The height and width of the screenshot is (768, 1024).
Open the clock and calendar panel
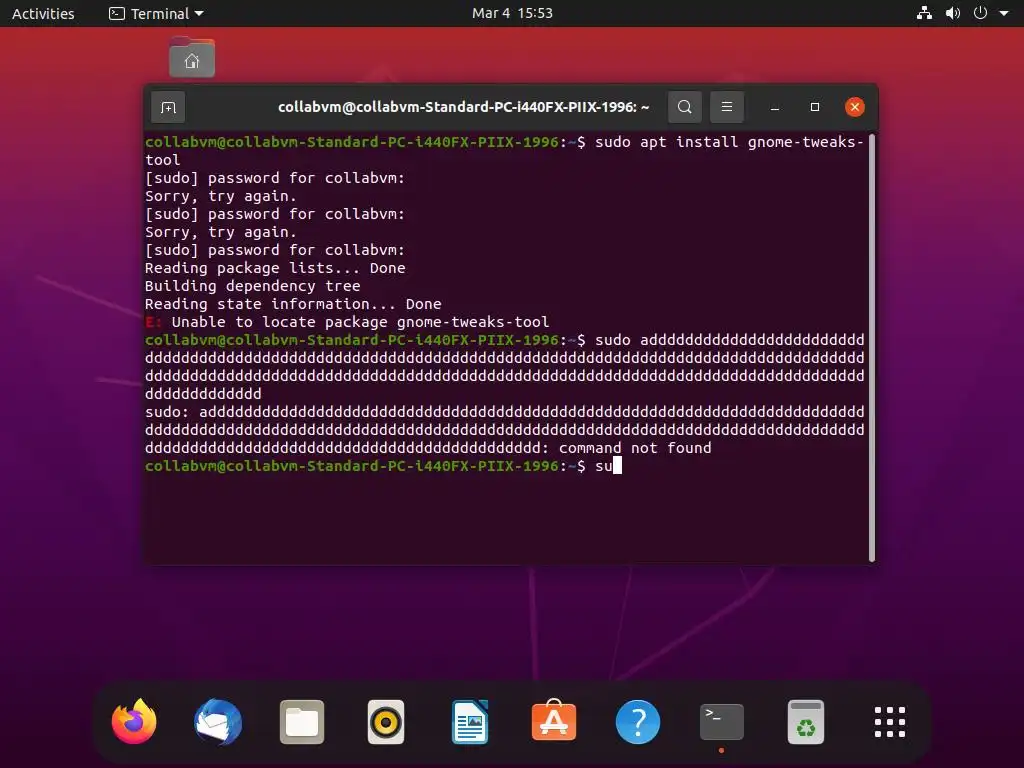pyautogui.click(x=512, y=13)
